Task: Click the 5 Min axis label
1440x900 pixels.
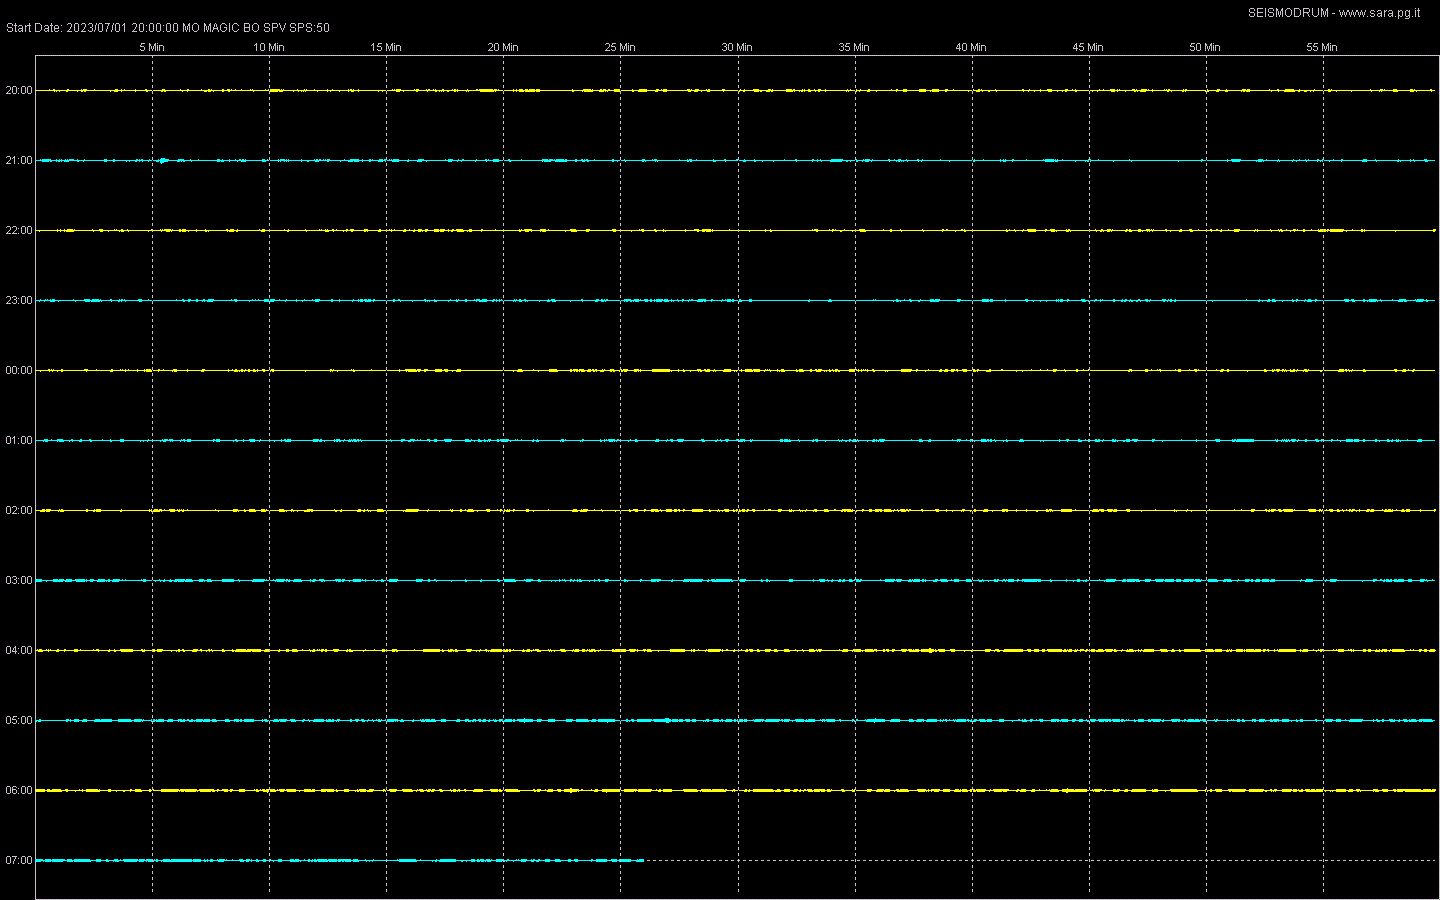Action: point(152,47)
